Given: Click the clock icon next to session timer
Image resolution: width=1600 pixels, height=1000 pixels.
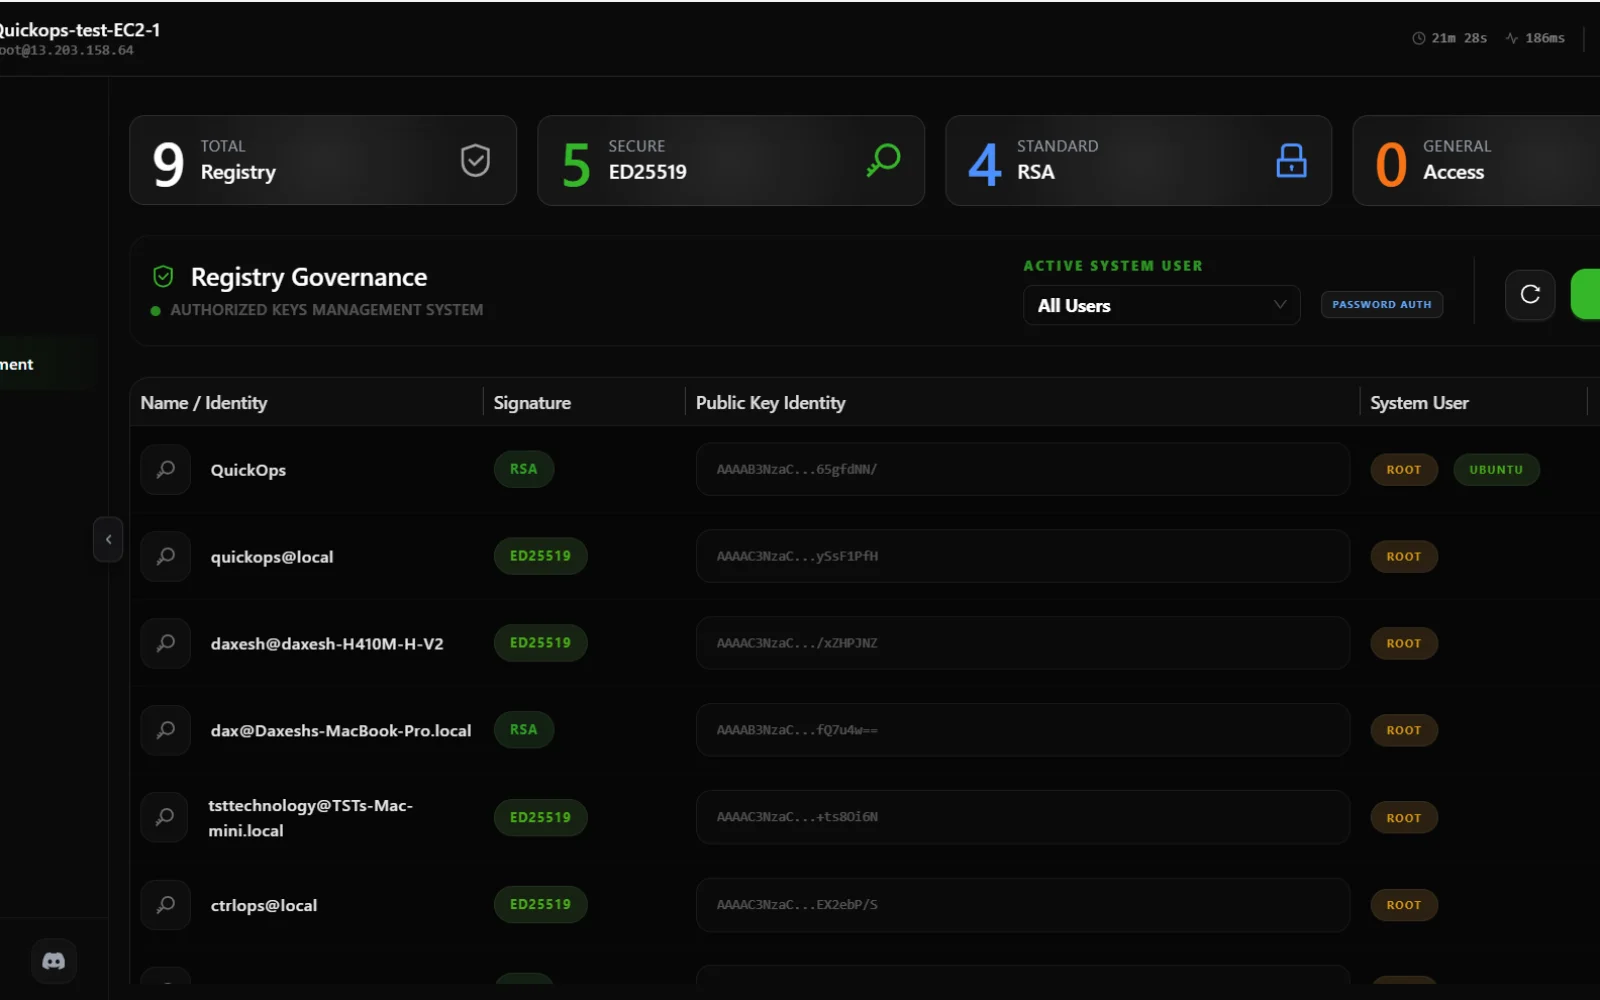Looking at the screenshot, I should (1418, 38).
